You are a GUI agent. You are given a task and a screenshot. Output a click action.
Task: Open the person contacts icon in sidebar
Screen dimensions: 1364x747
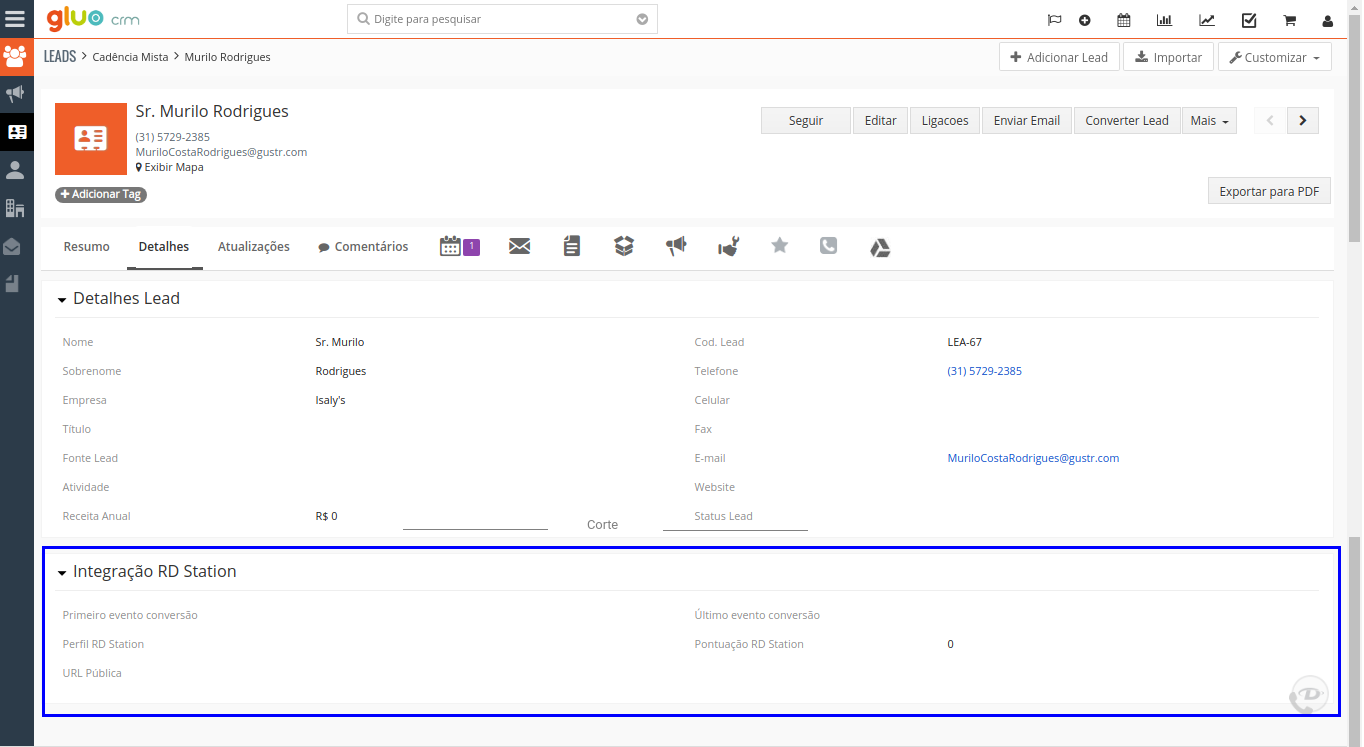(15, 170)
